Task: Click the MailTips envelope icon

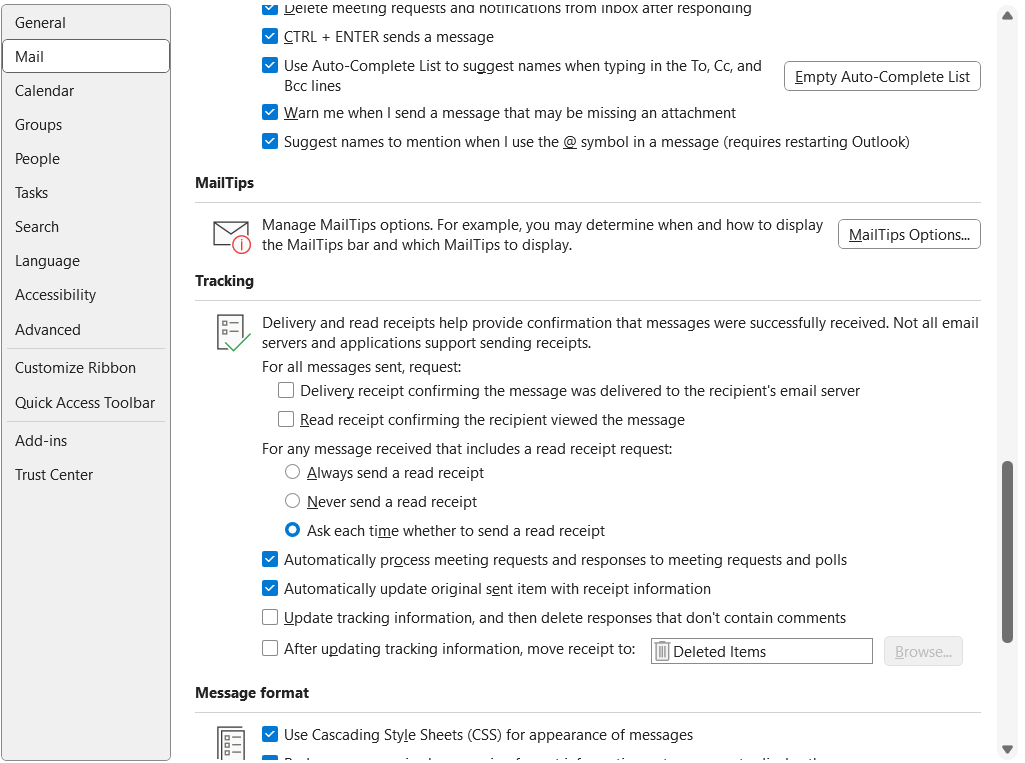Action: (228, 235)
